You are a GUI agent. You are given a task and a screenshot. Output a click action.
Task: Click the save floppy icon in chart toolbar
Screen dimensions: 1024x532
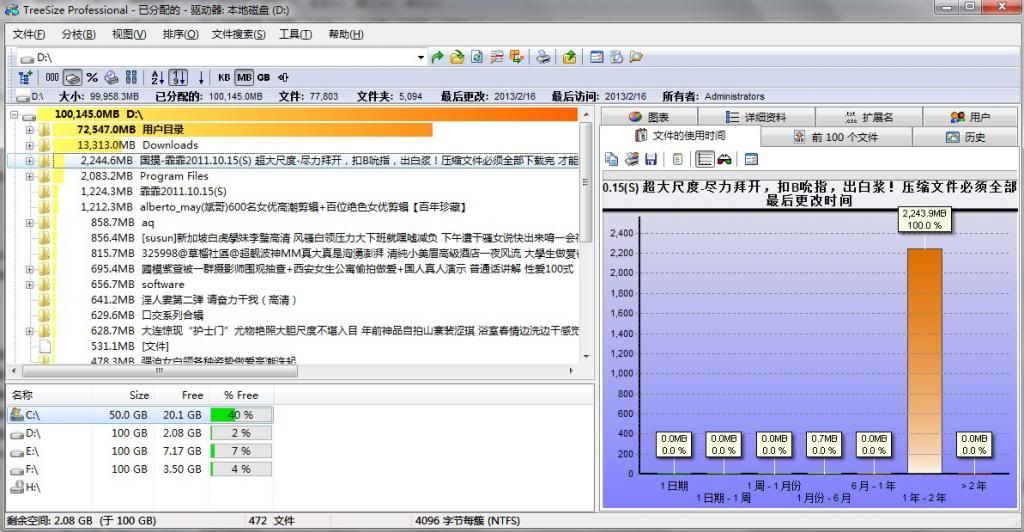click(x=650, y=159)
